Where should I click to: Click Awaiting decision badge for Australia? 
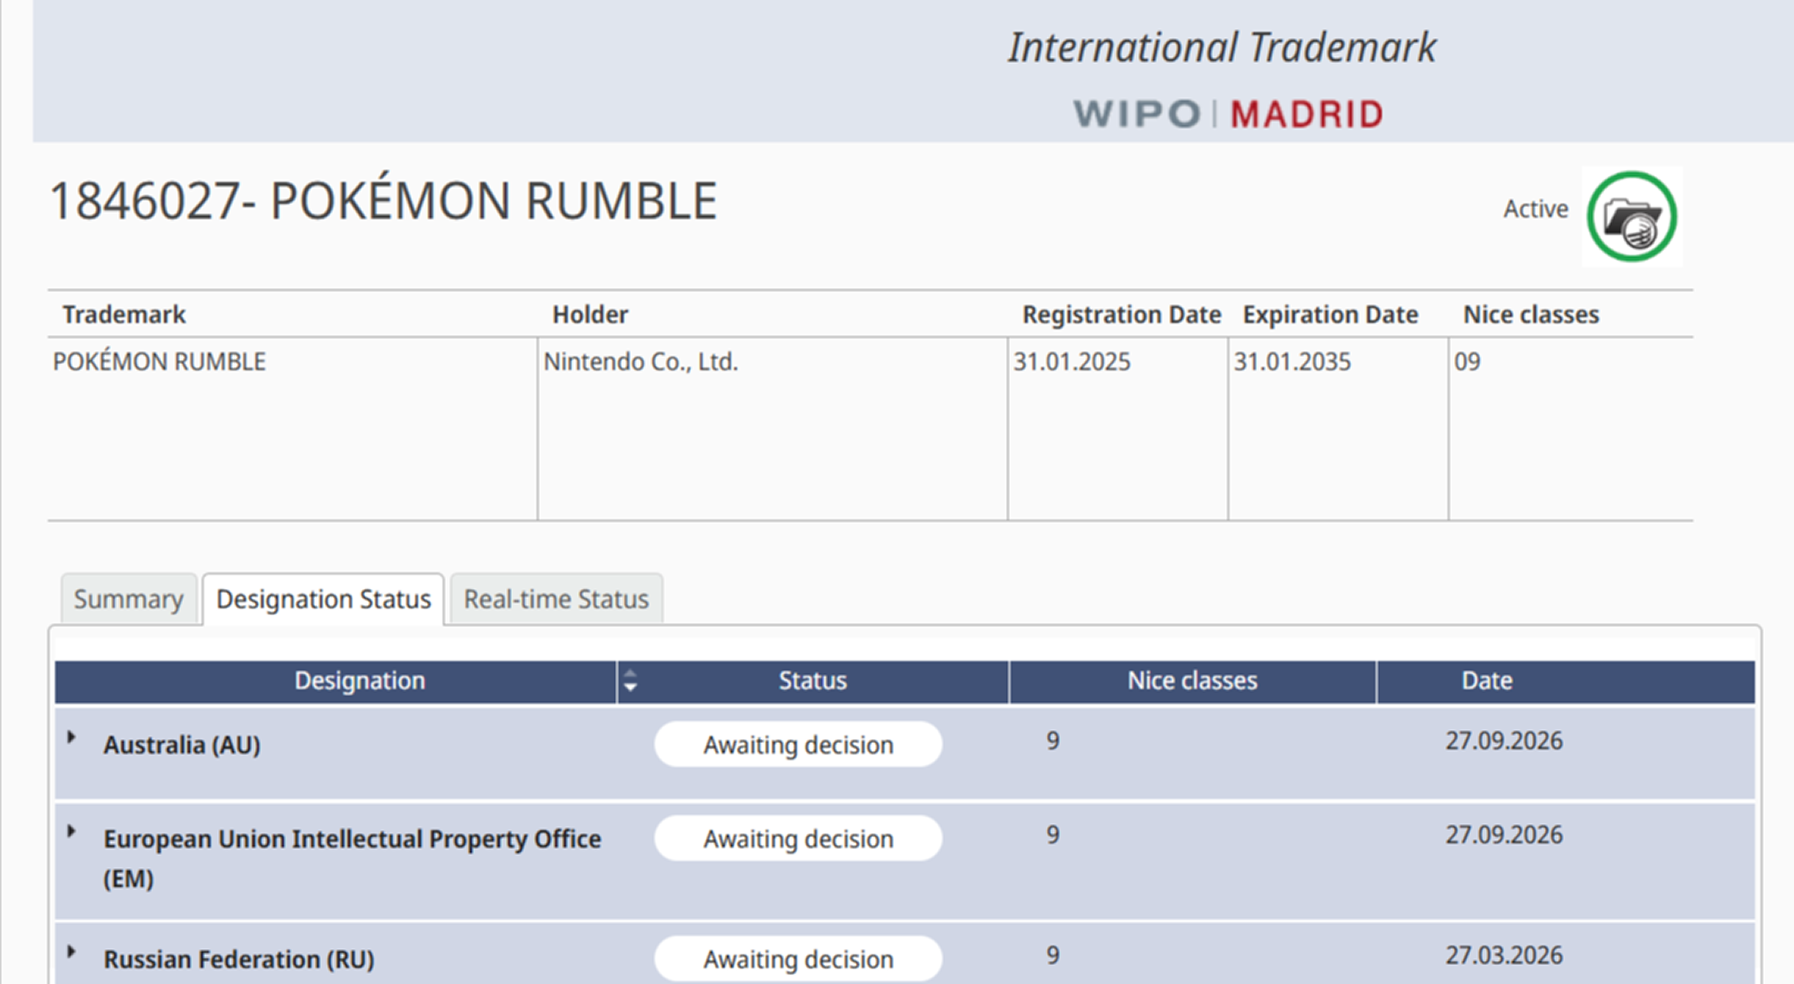point(797,745)
